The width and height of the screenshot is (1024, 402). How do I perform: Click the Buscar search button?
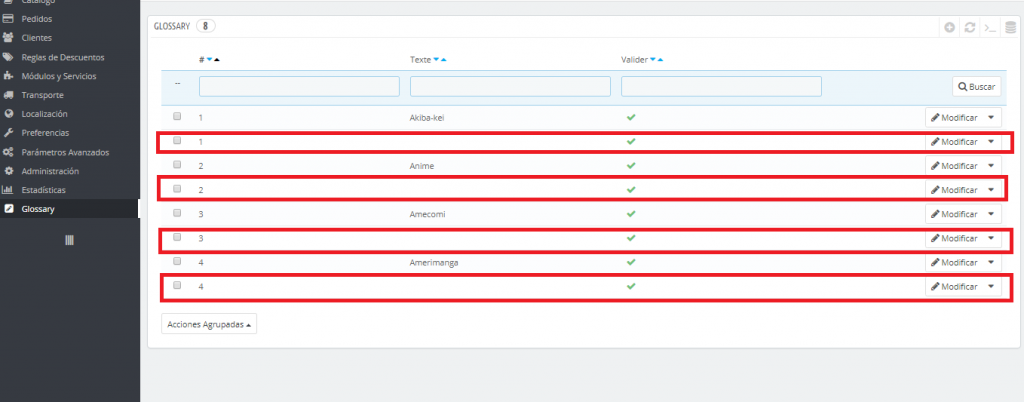pyautogui.click(x=976, y=87)
